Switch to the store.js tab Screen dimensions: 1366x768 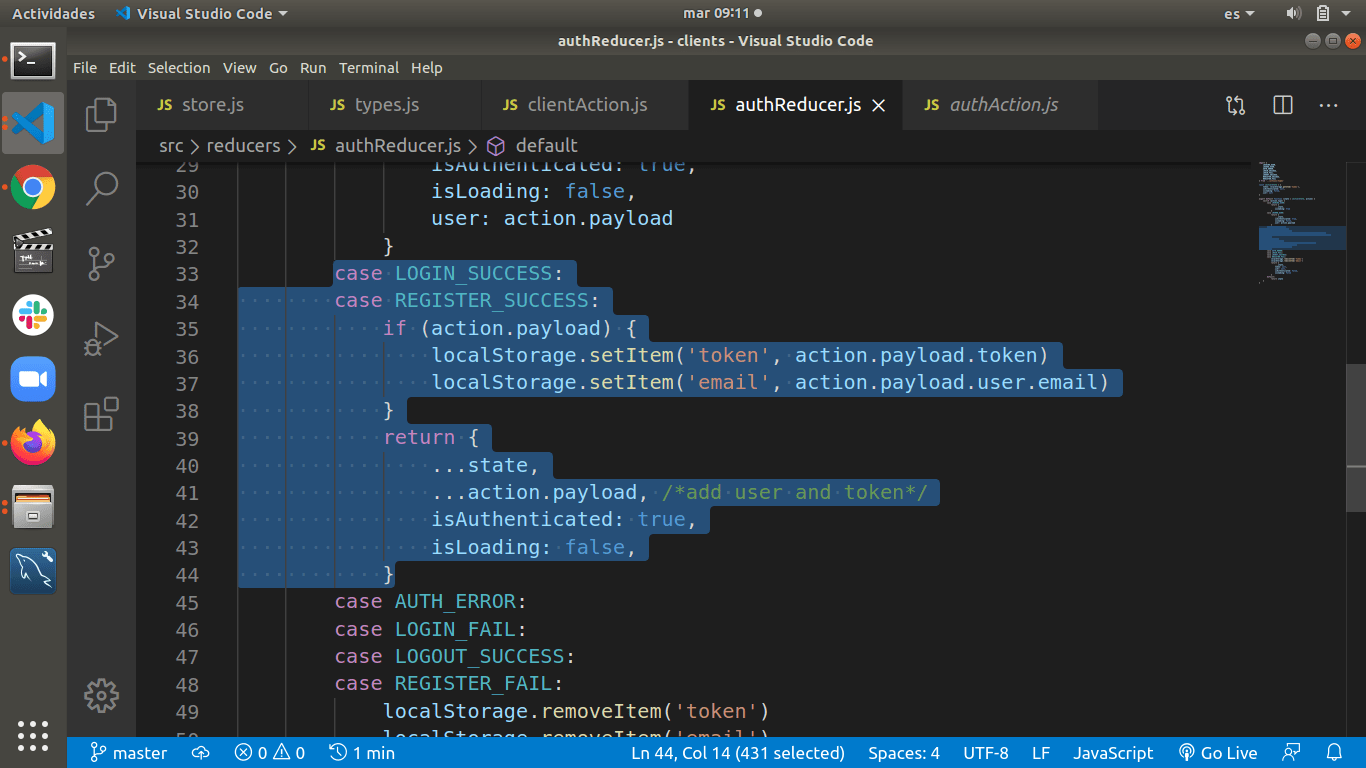click(222, 105)
